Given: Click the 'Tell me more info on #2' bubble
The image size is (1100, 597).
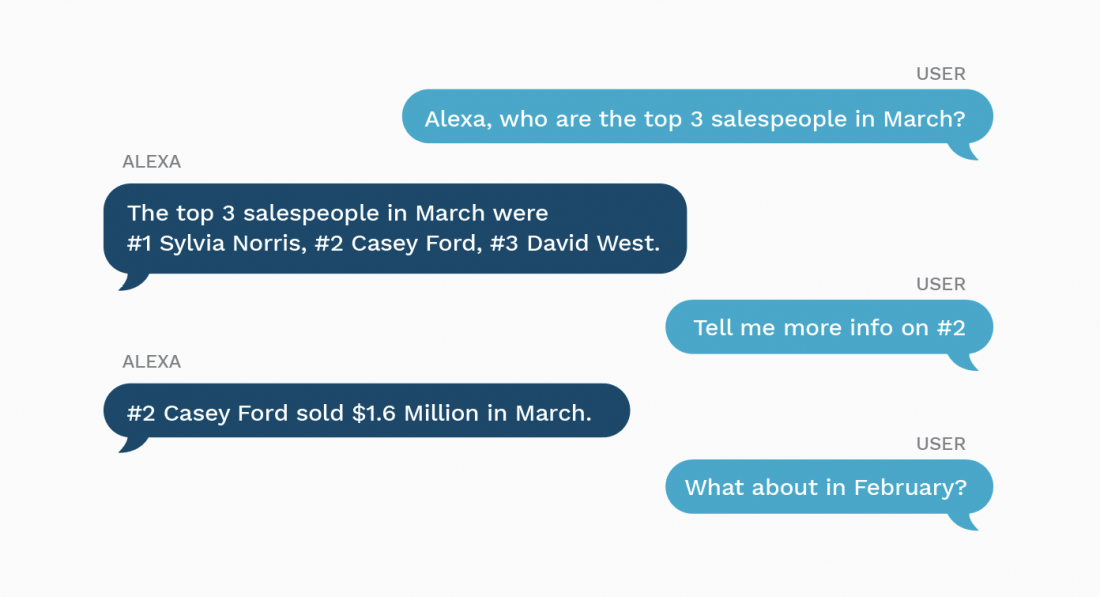Looking at the screenshot, I should click(x=829, y=327).
